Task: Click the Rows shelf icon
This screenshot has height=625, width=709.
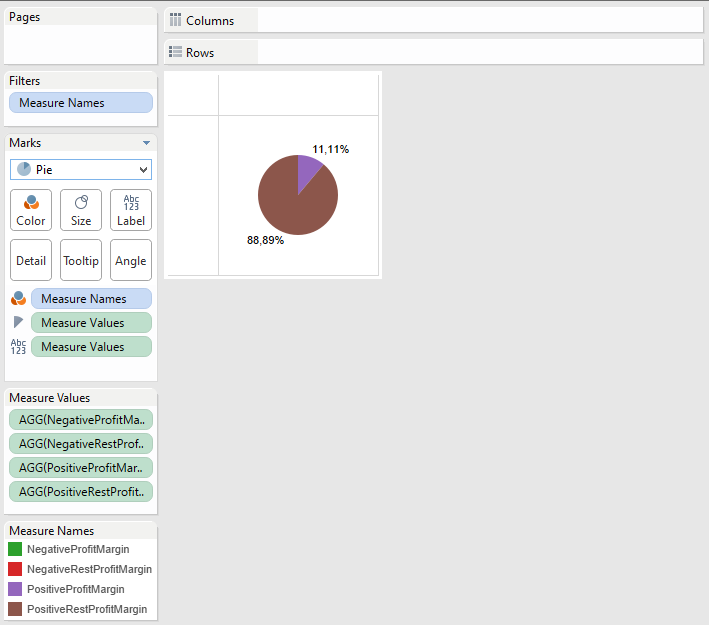Action: pyautogui.click(x=175, y=52)
